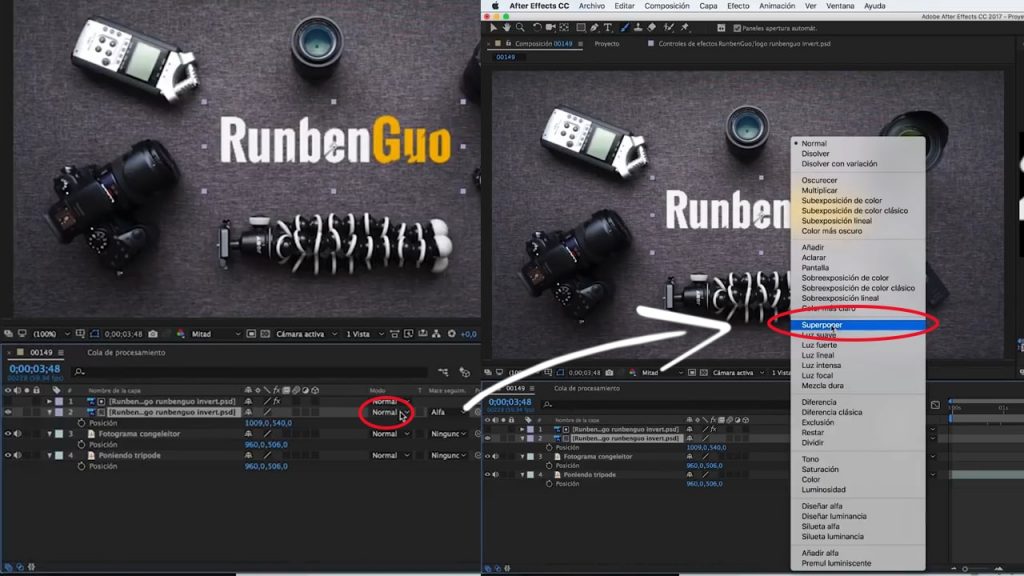
Task: Open the Alfa track matte dropdown of layer 2
Action: click(447, 412)
